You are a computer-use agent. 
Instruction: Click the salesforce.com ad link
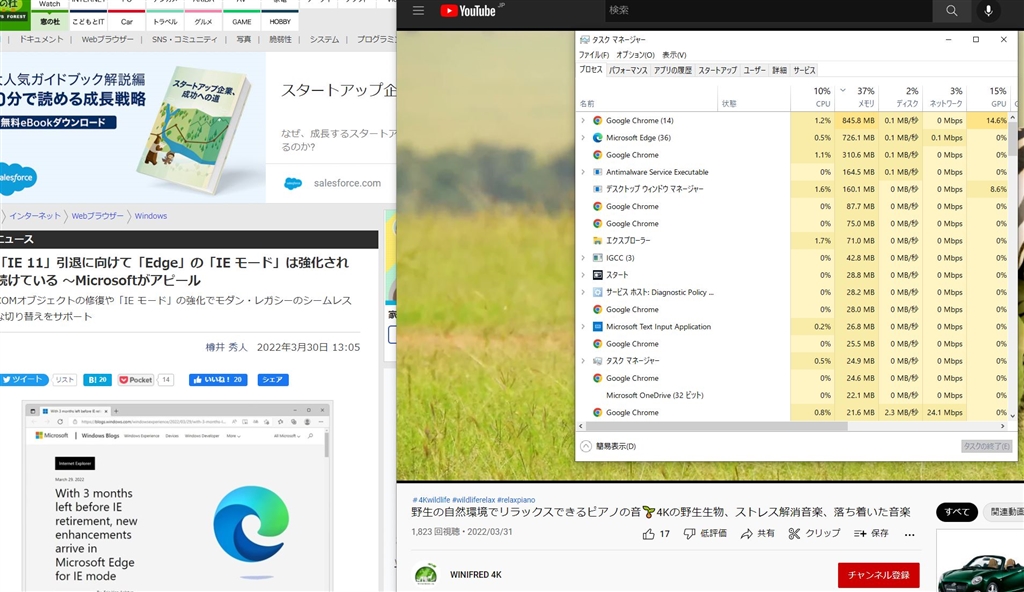347,183
